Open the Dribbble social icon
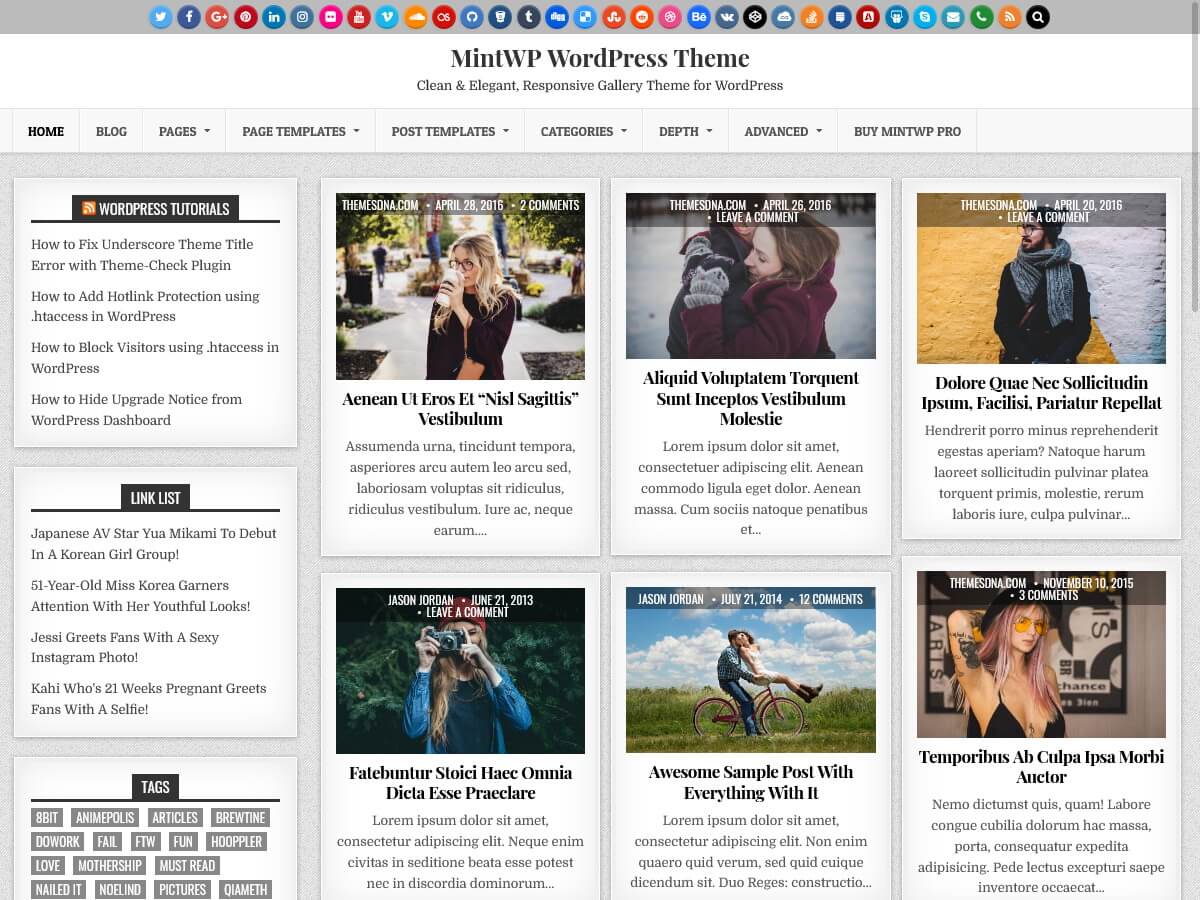Viewport: 1200px width, 900px height. [x=670, y=17]
